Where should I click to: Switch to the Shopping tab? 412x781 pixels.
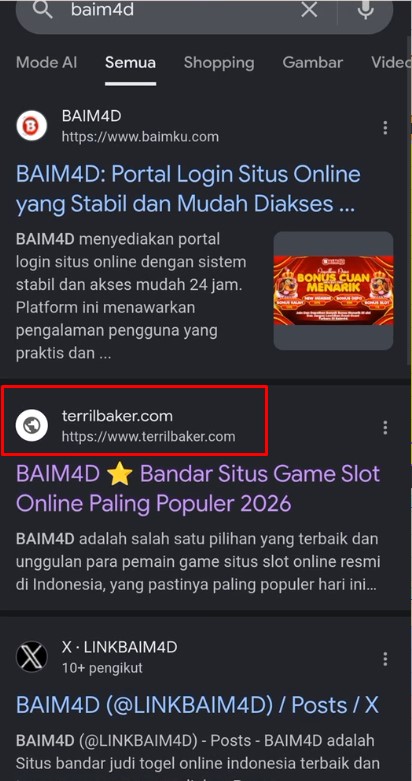219,62
